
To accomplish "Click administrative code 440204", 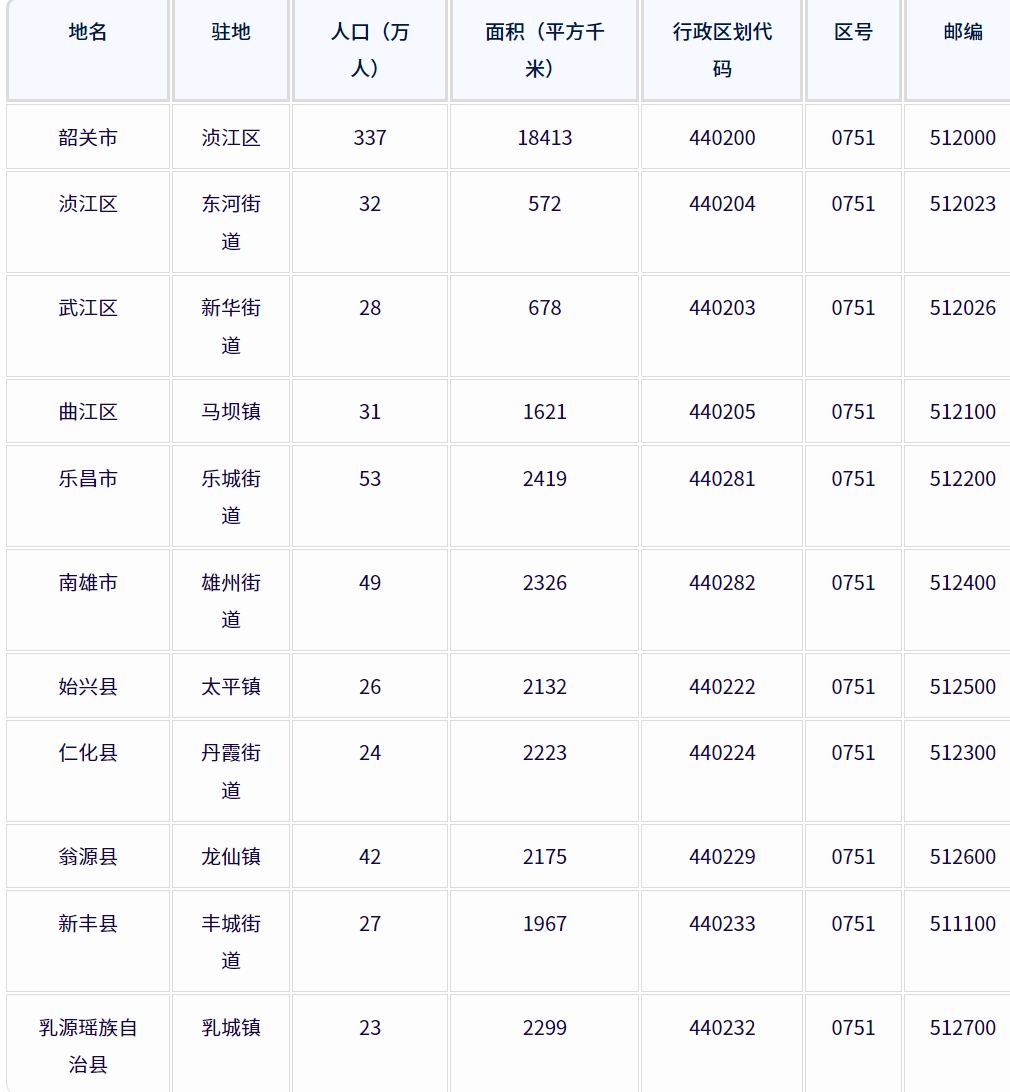I will (722, 204).
